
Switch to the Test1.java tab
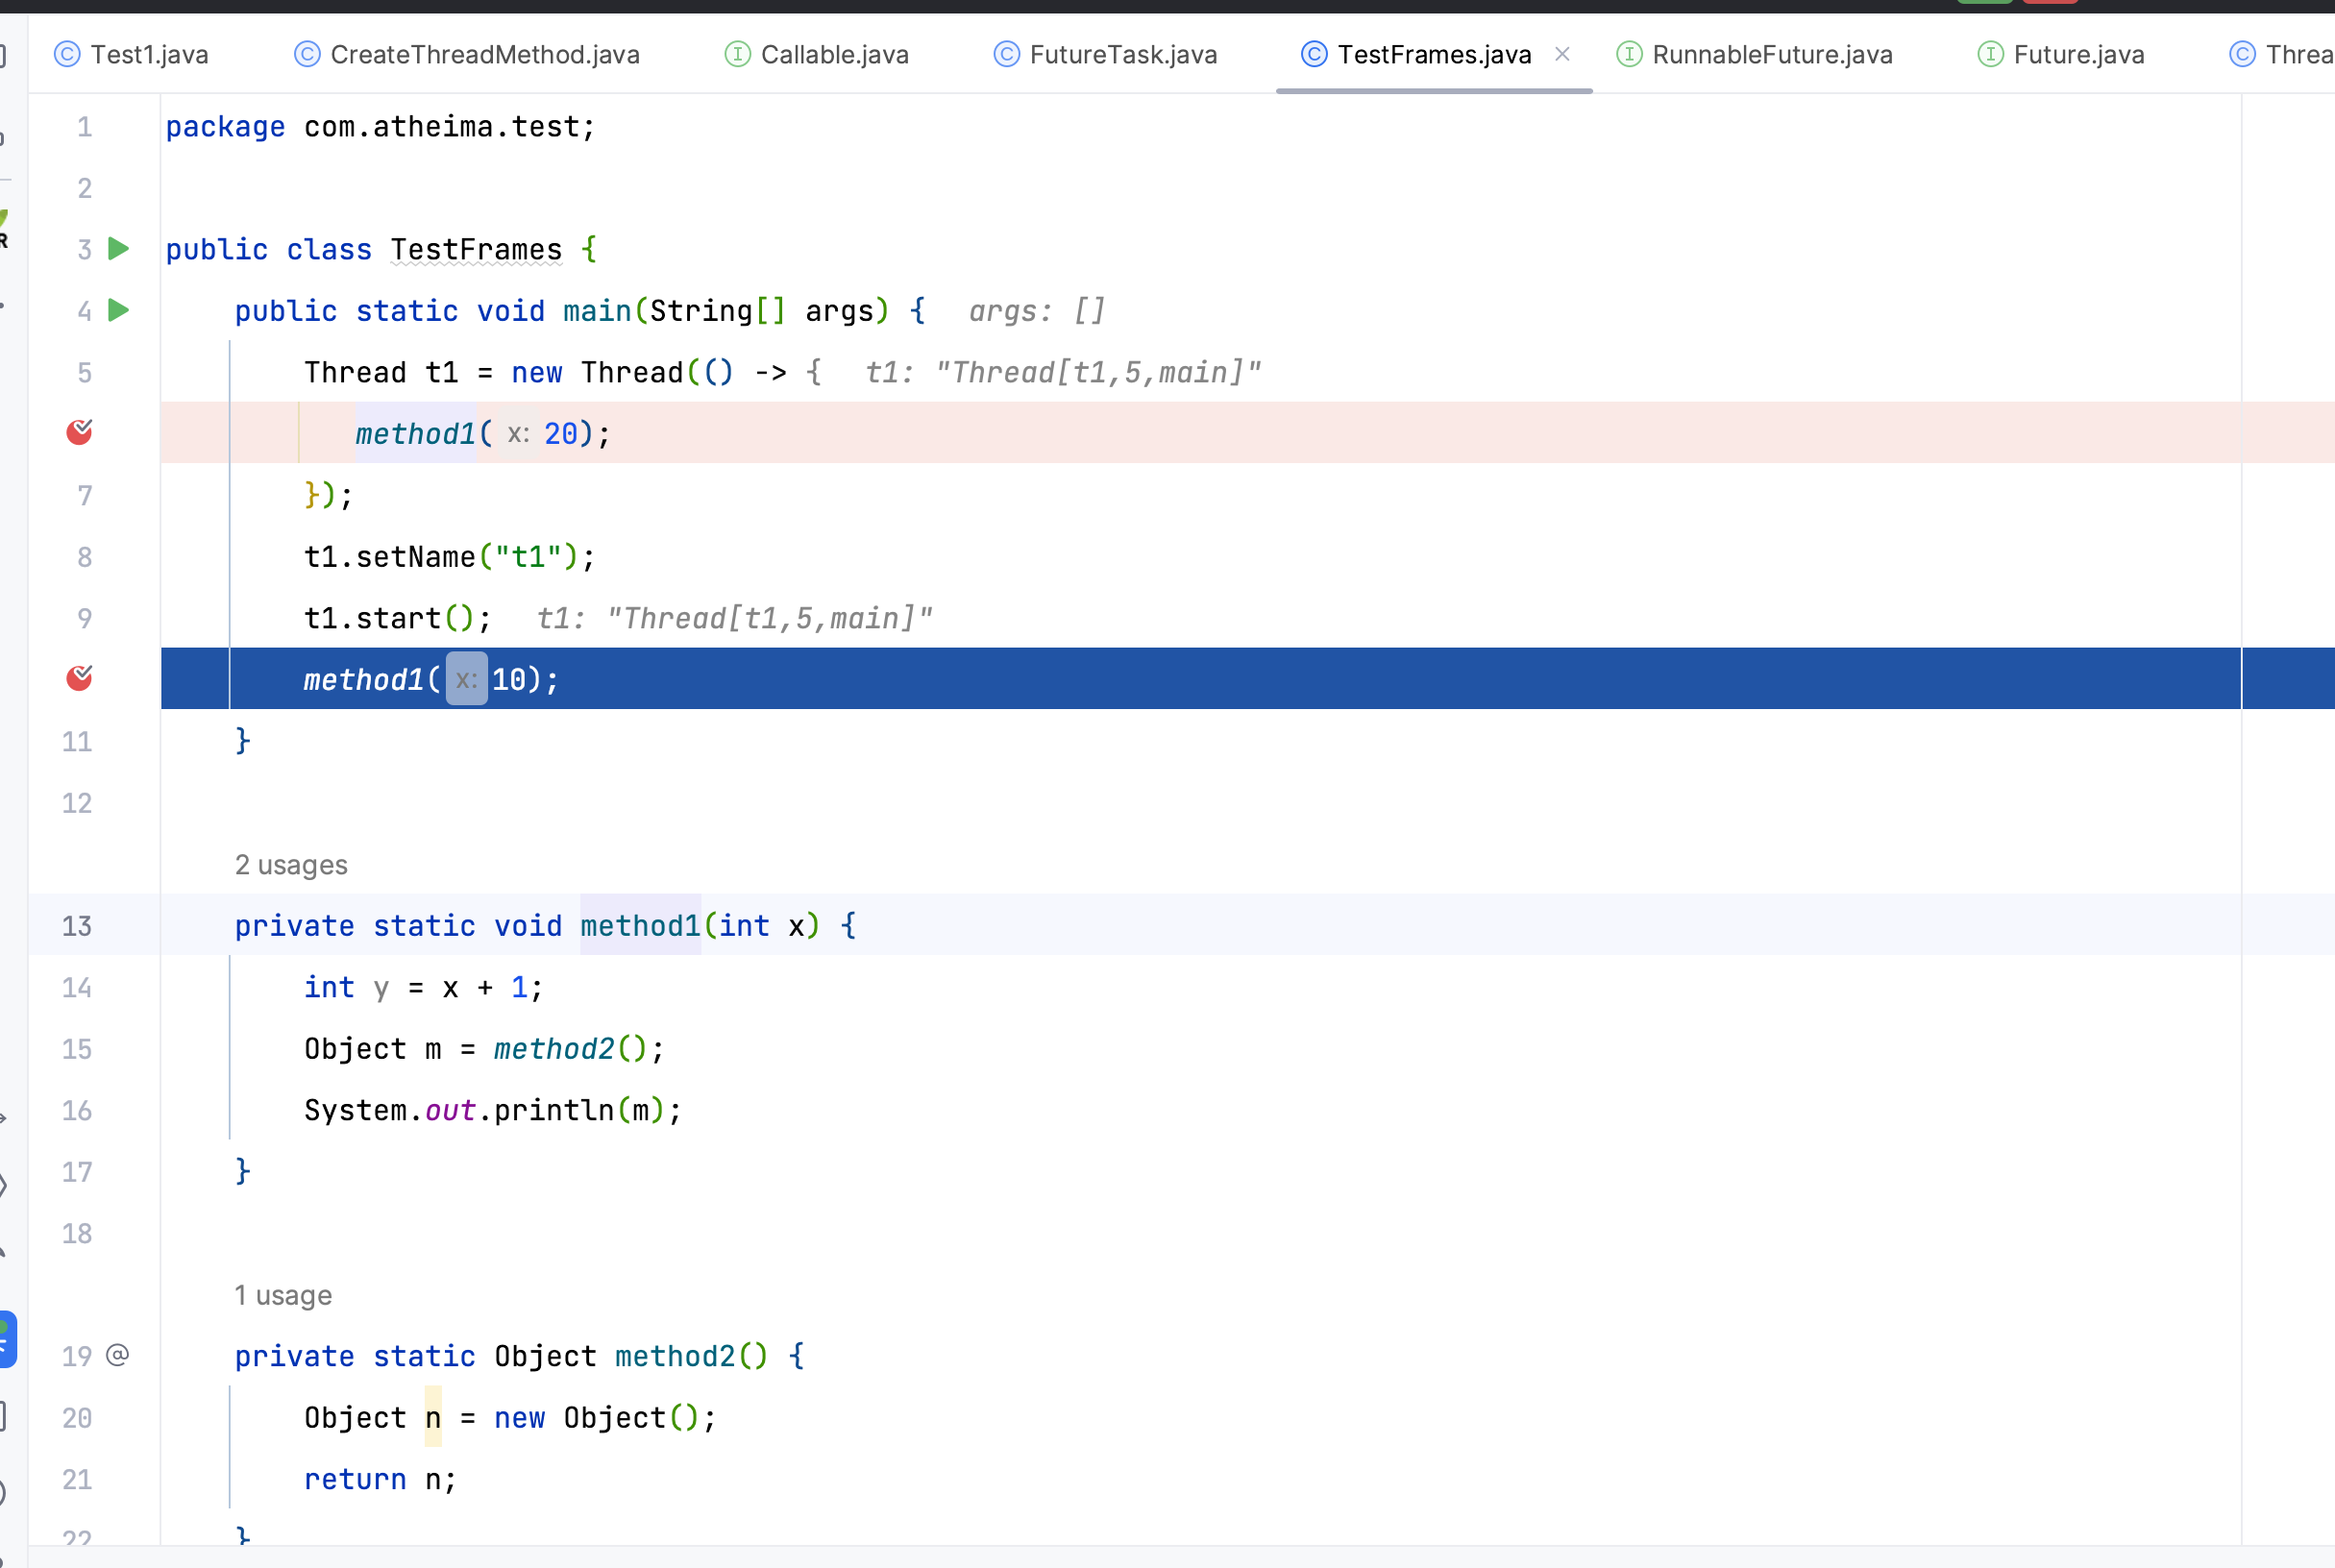[131, 54]
